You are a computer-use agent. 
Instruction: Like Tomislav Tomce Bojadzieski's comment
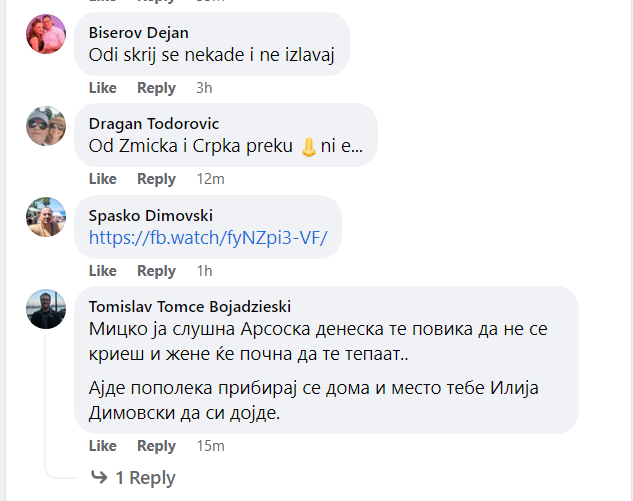tap(103, 446)
